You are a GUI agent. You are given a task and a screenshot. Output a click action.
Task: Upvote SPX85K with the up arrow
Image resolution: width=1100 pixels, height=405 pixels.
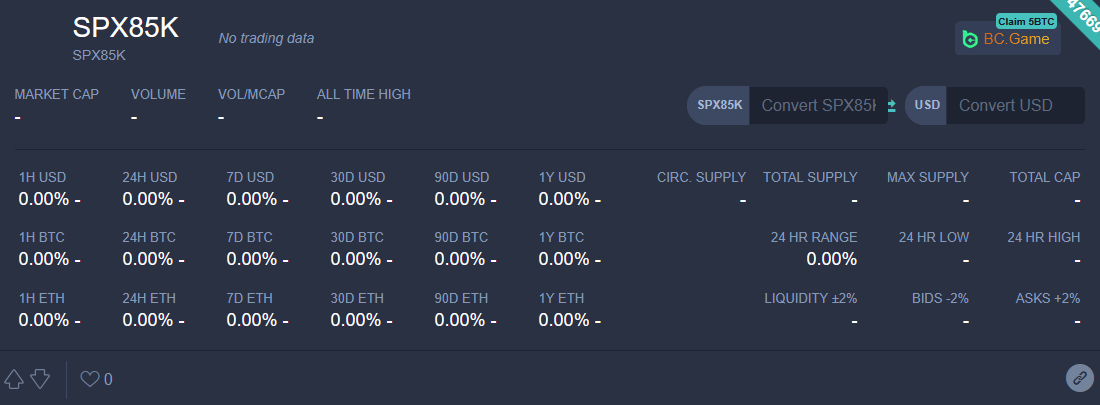point(13,379)
